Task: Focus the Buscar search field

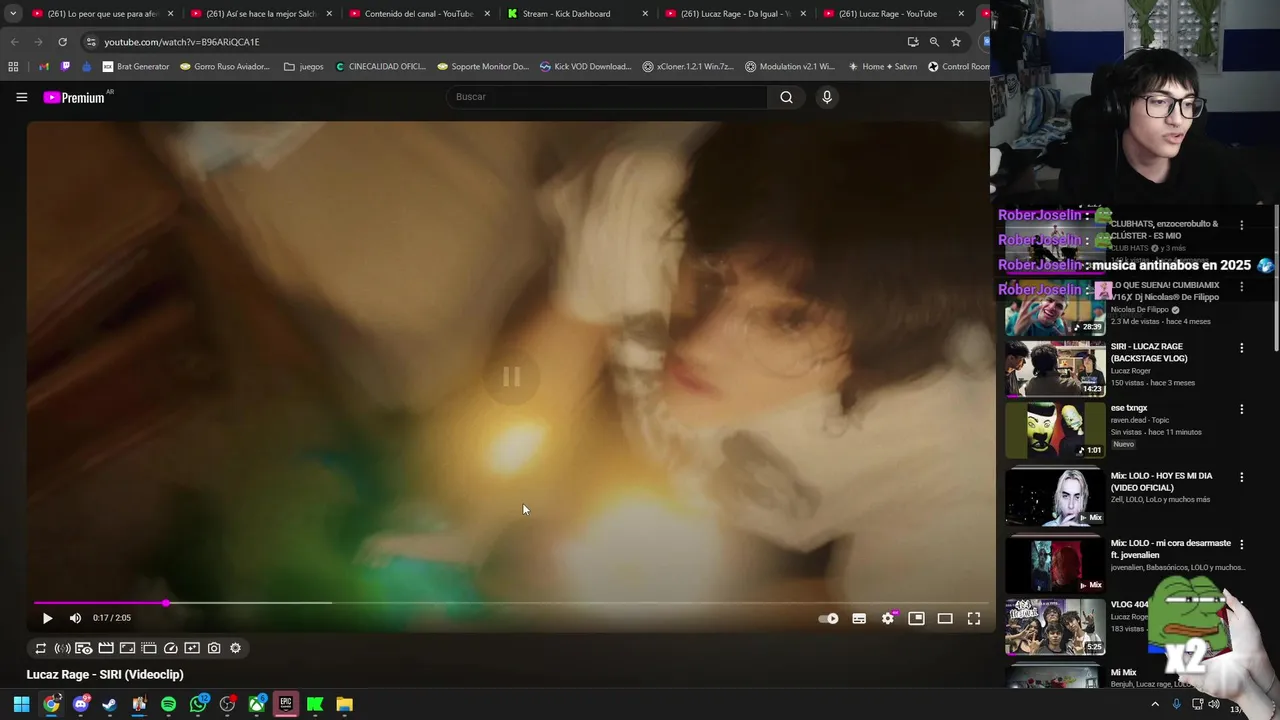Action: point(607,97)
